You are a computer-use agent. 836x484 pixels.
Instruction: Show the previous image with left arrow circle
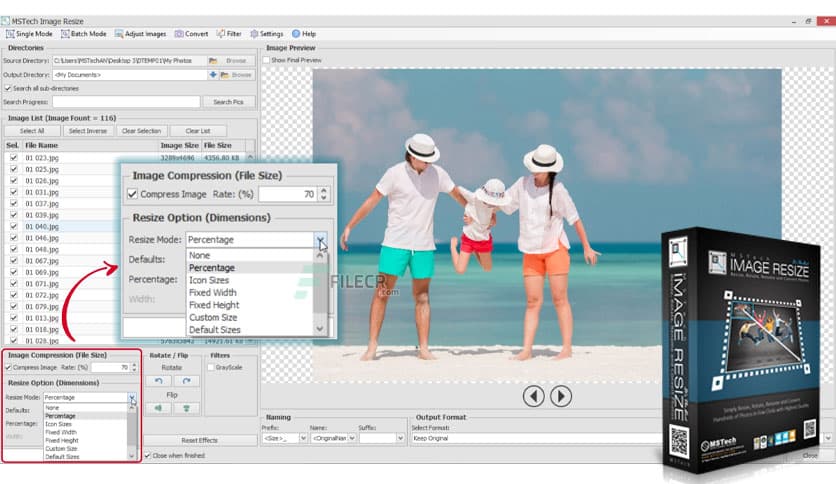tap(533, 396)
